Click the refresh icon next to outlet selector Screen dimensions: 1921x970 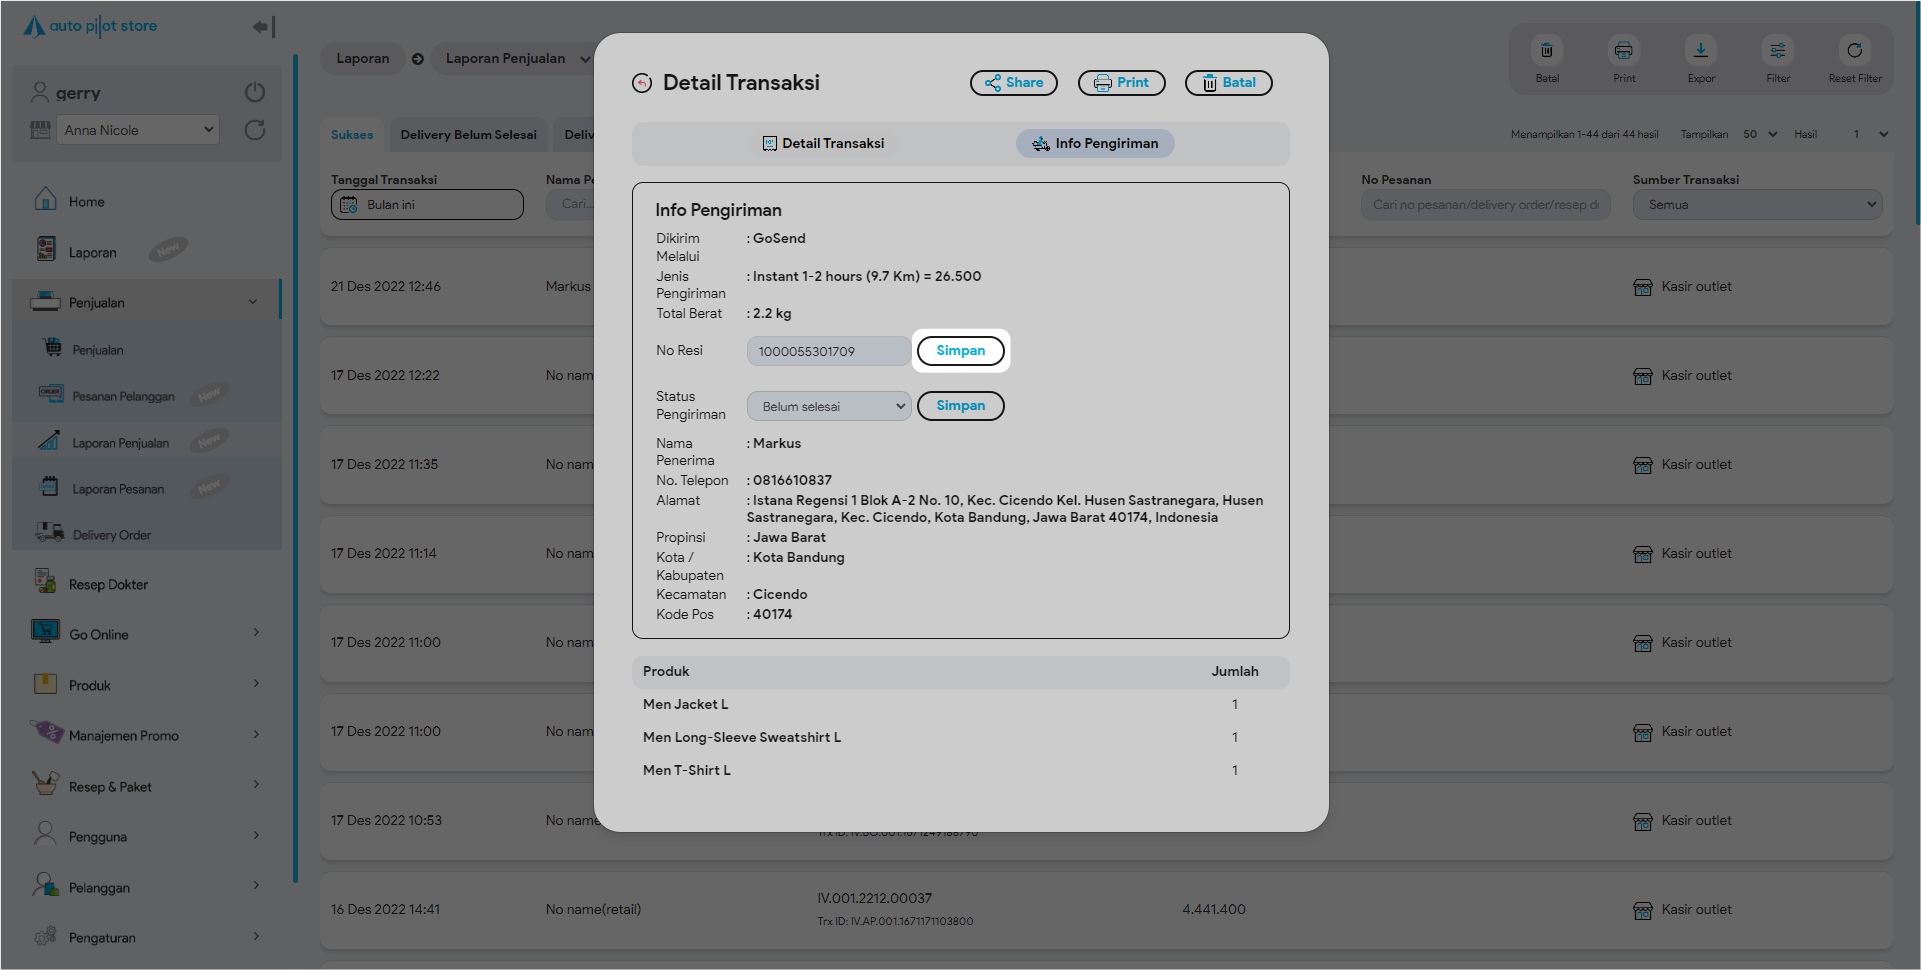[x=255, y=130]
